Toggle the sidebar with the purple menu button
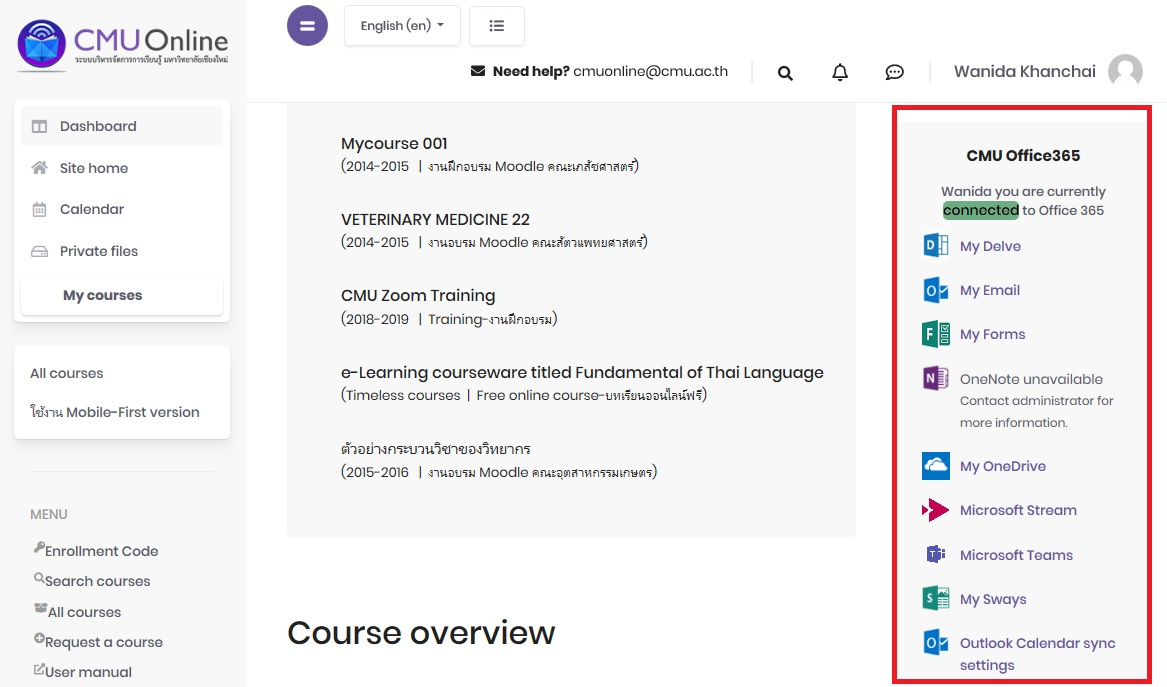The height and width of the screenshot is (687, 1167). point(307,25)
